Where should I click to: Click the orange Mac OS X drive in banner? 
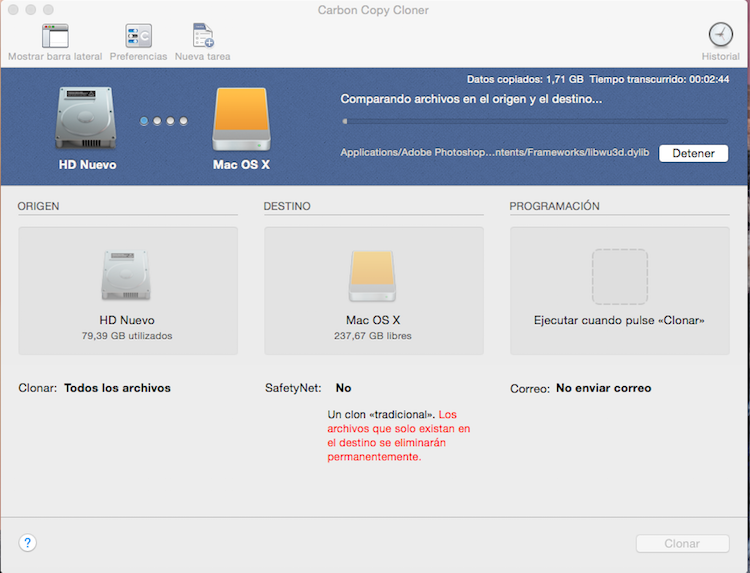tap(241, 119)
